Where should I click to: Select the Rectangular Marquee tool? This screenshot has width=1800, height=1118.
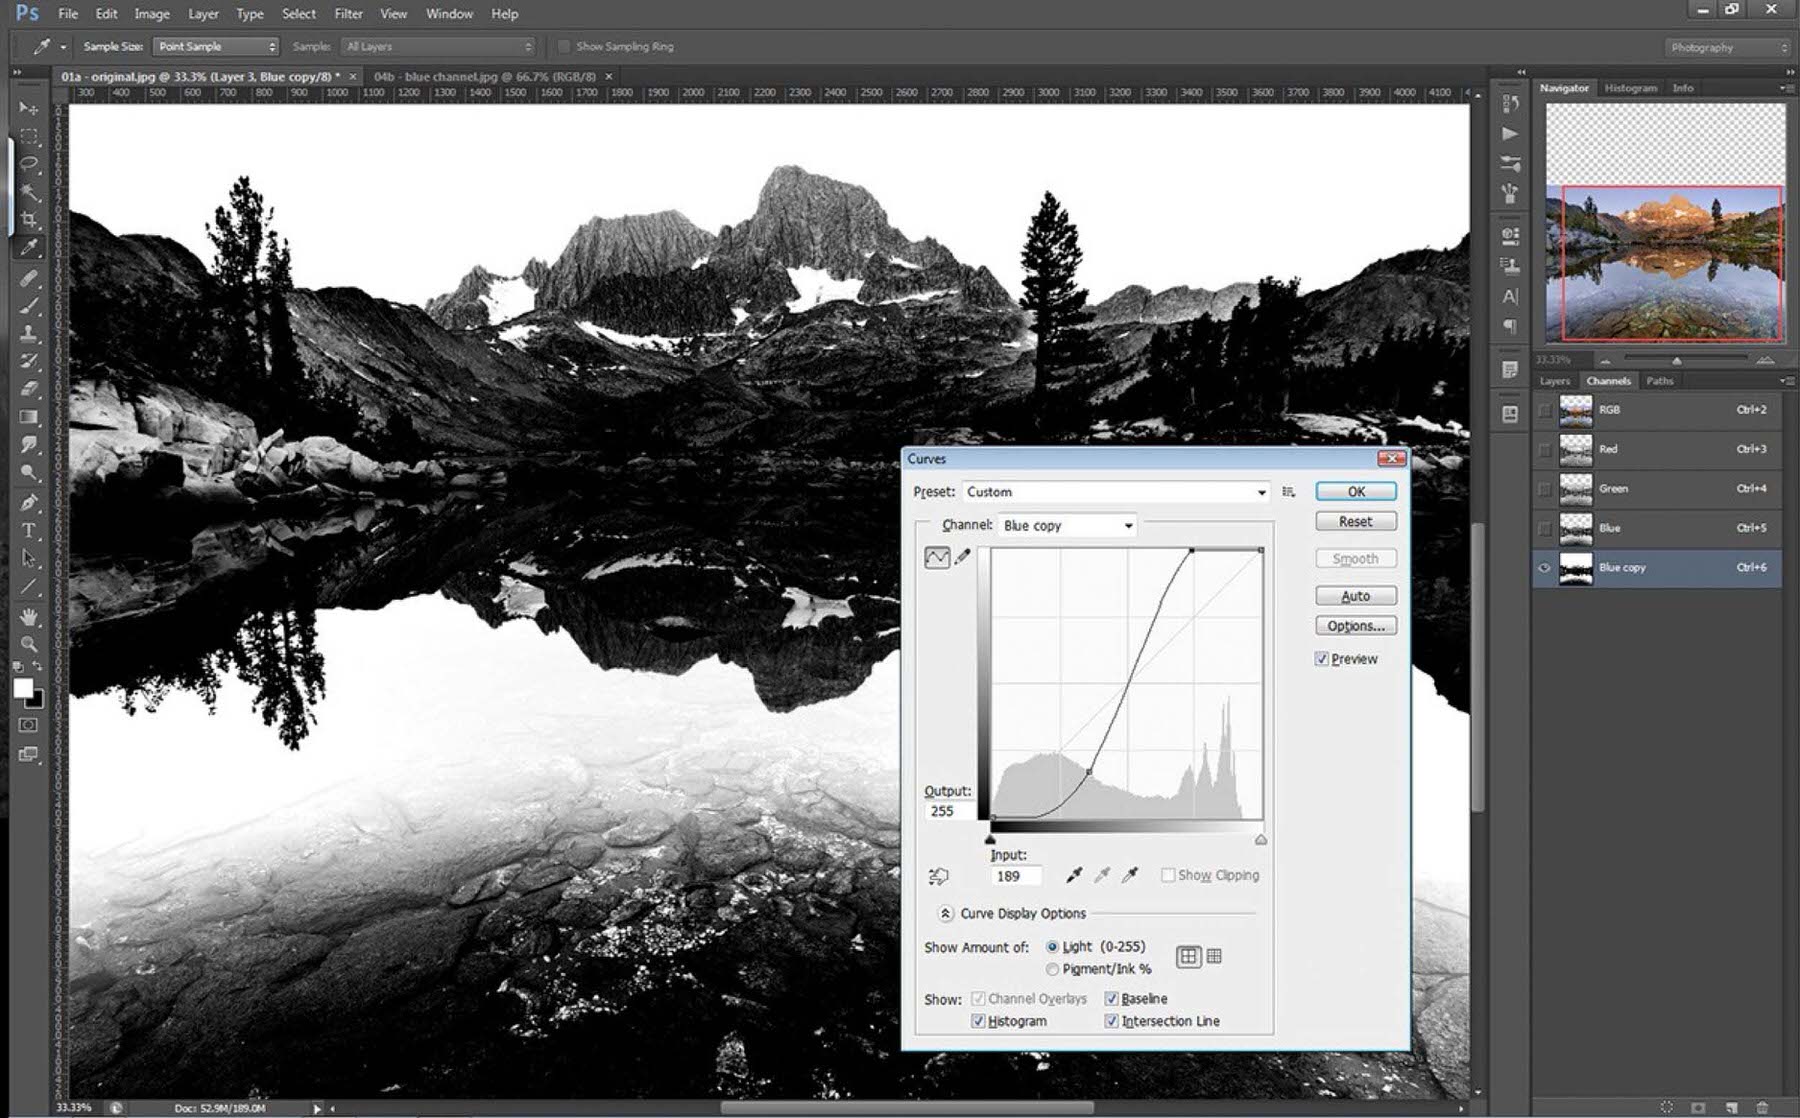[x=28, y=135]
